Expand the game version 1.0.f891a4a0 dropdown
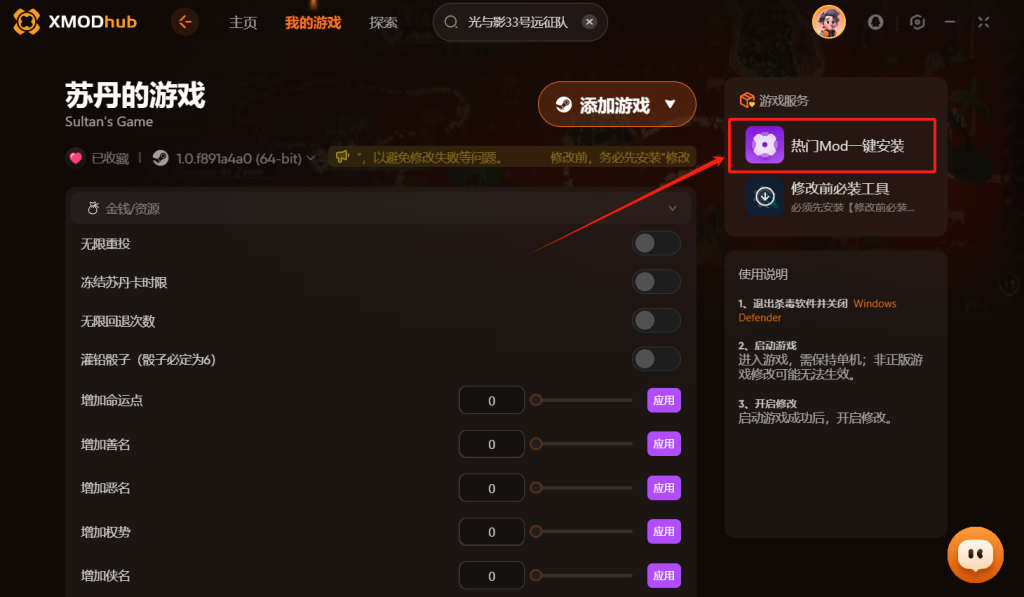Screen dimensions: 1024x597 pyautogui.click(x=311, y=159)
